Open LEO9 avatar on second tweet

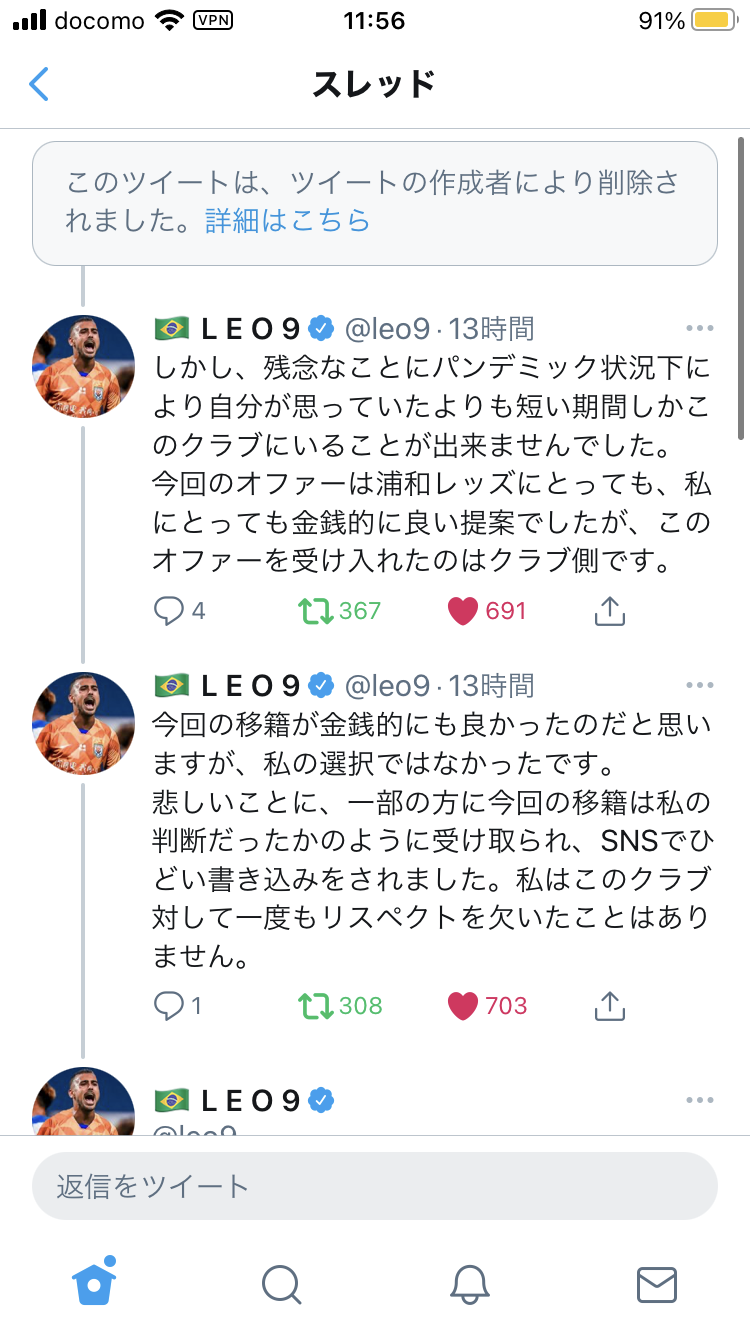coord(84,723)
